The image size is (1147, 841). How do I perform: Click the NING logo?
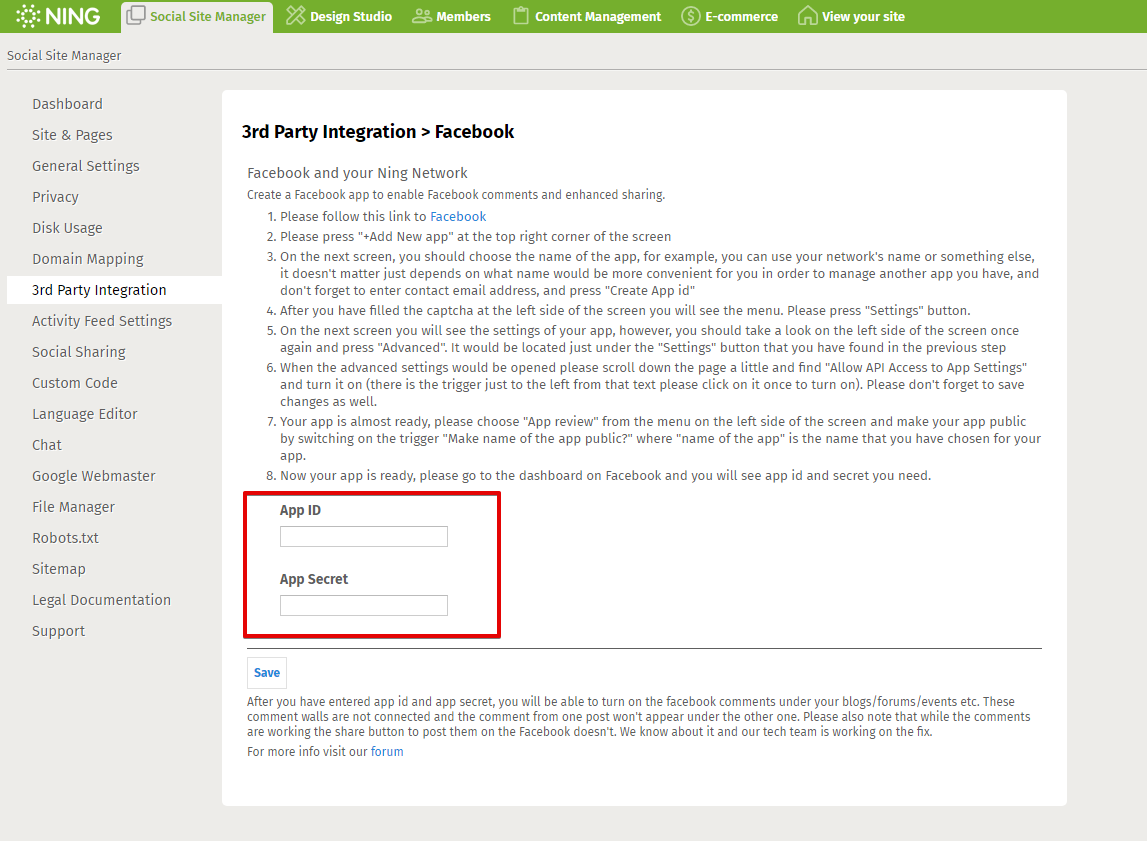click(x=59, y=16)
